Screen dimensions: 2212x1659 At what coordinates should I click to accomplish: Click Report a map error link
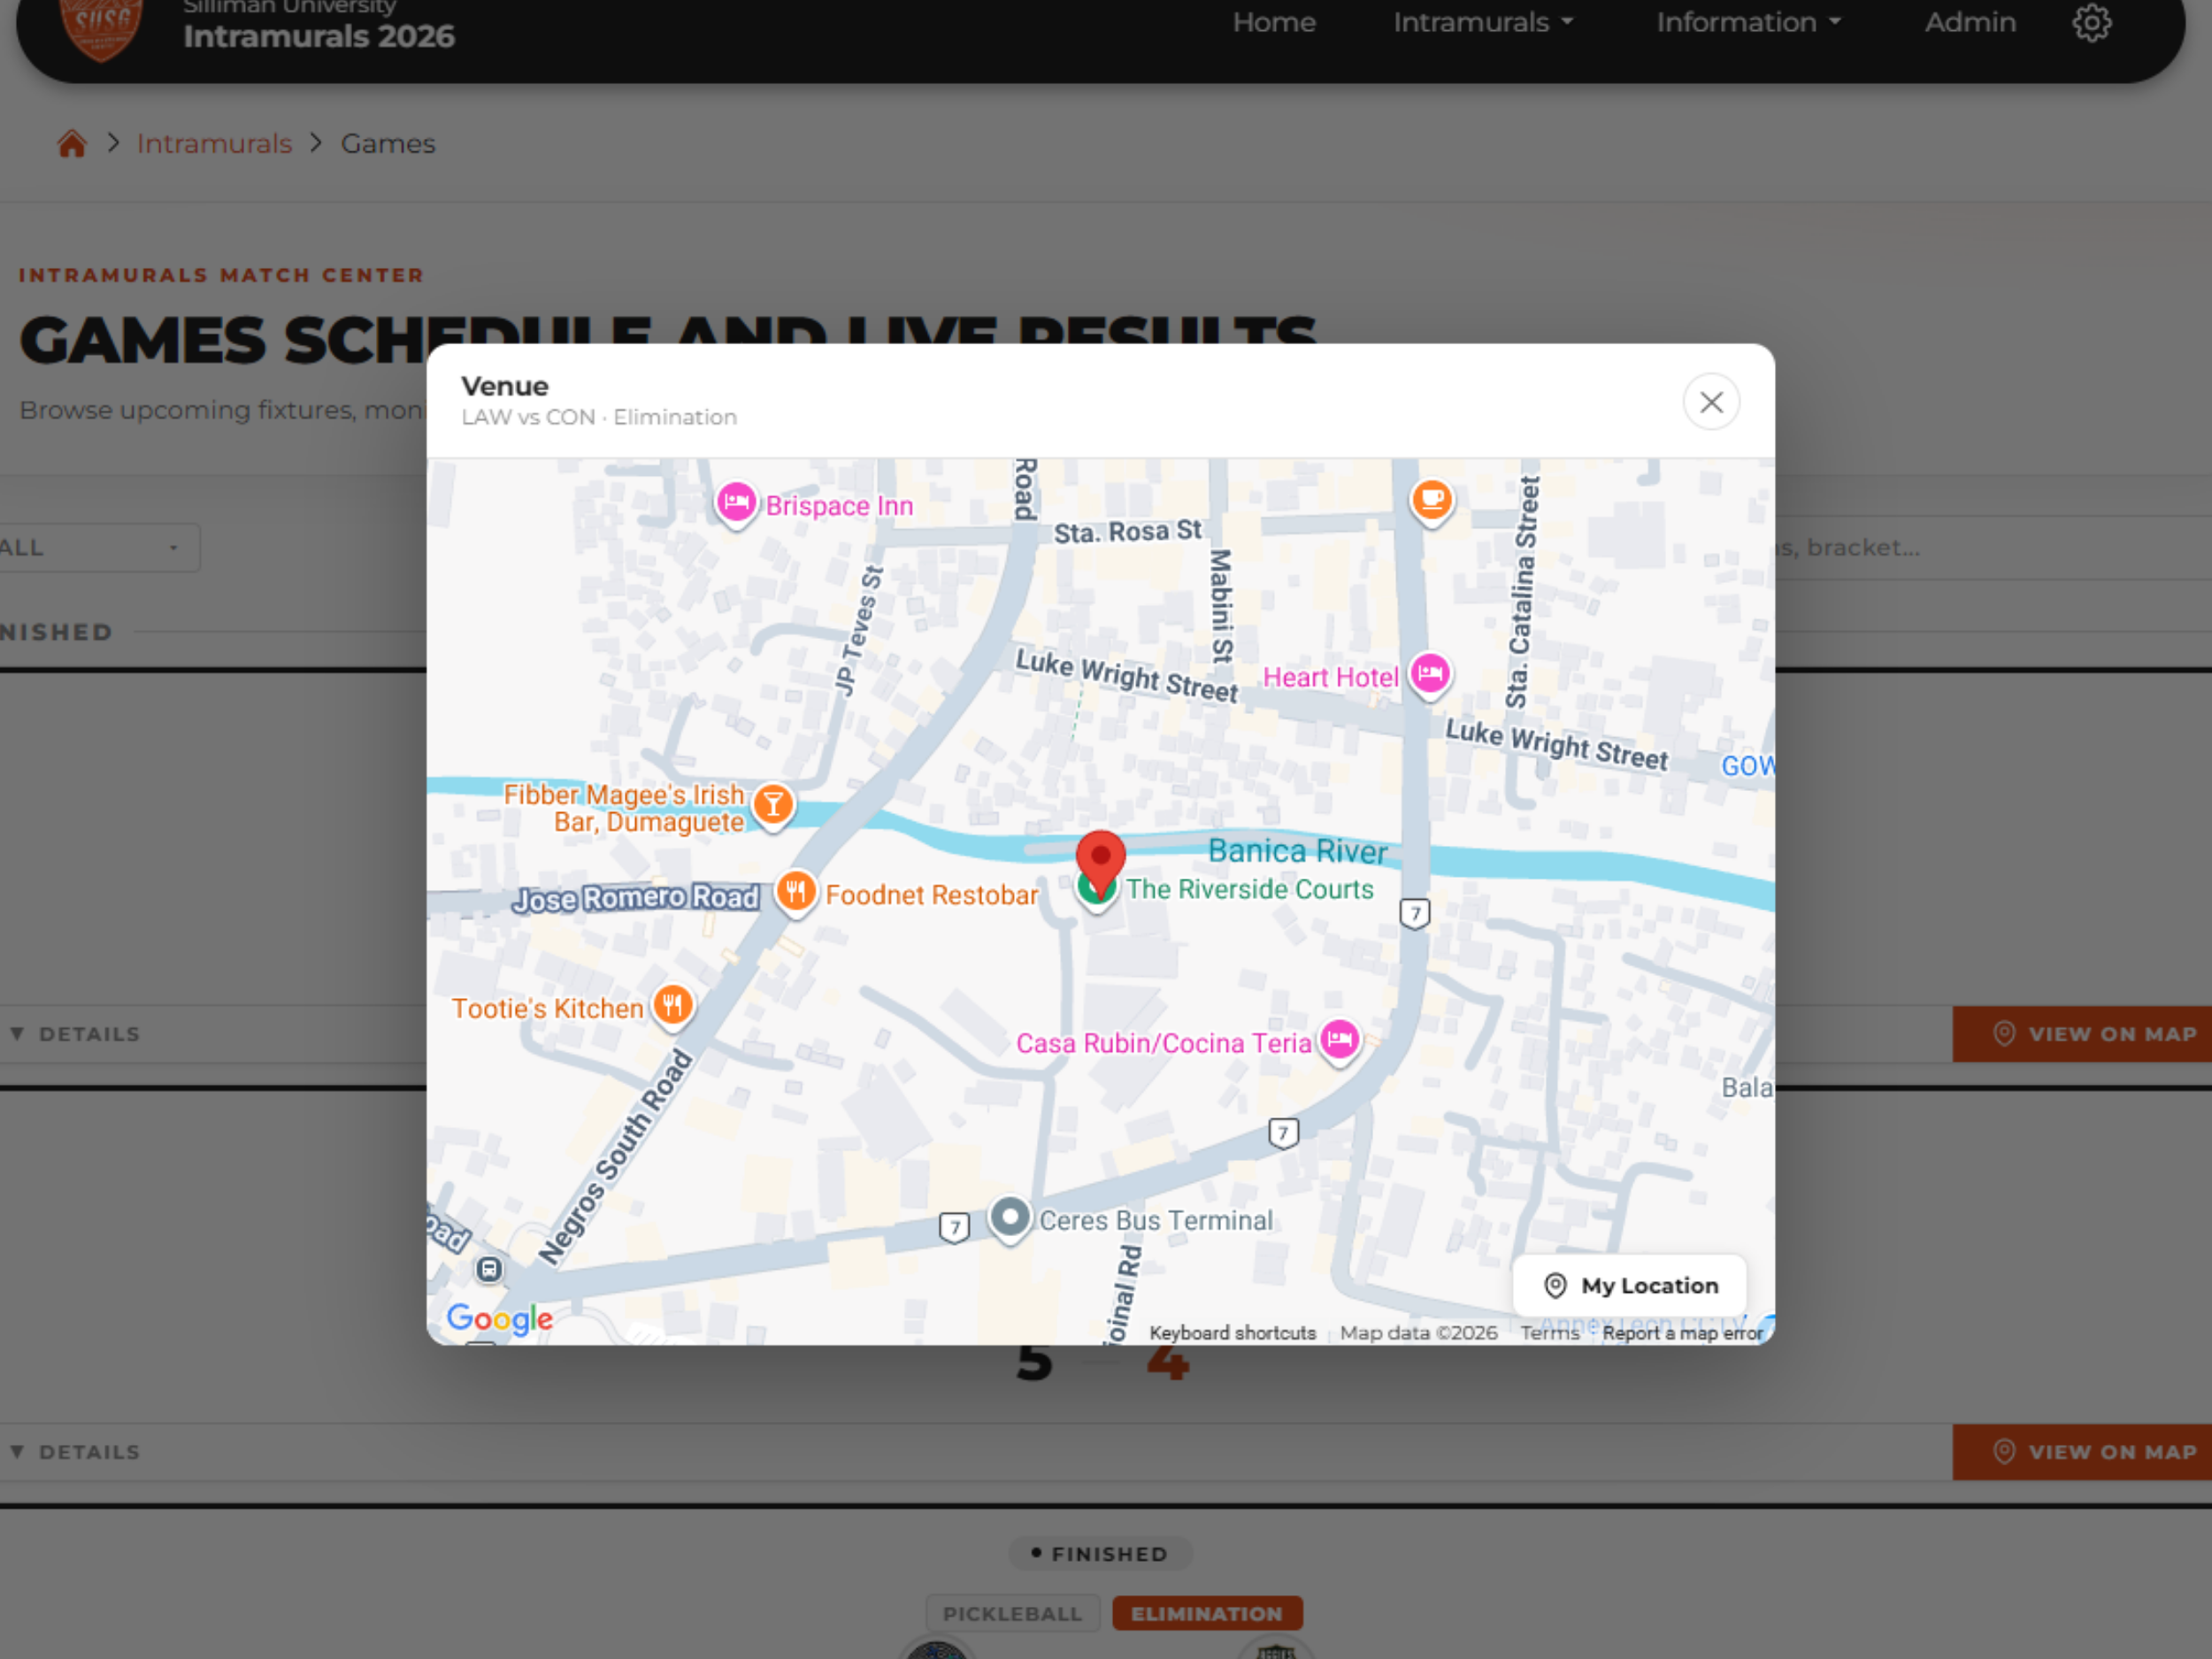(1682, 1333)
